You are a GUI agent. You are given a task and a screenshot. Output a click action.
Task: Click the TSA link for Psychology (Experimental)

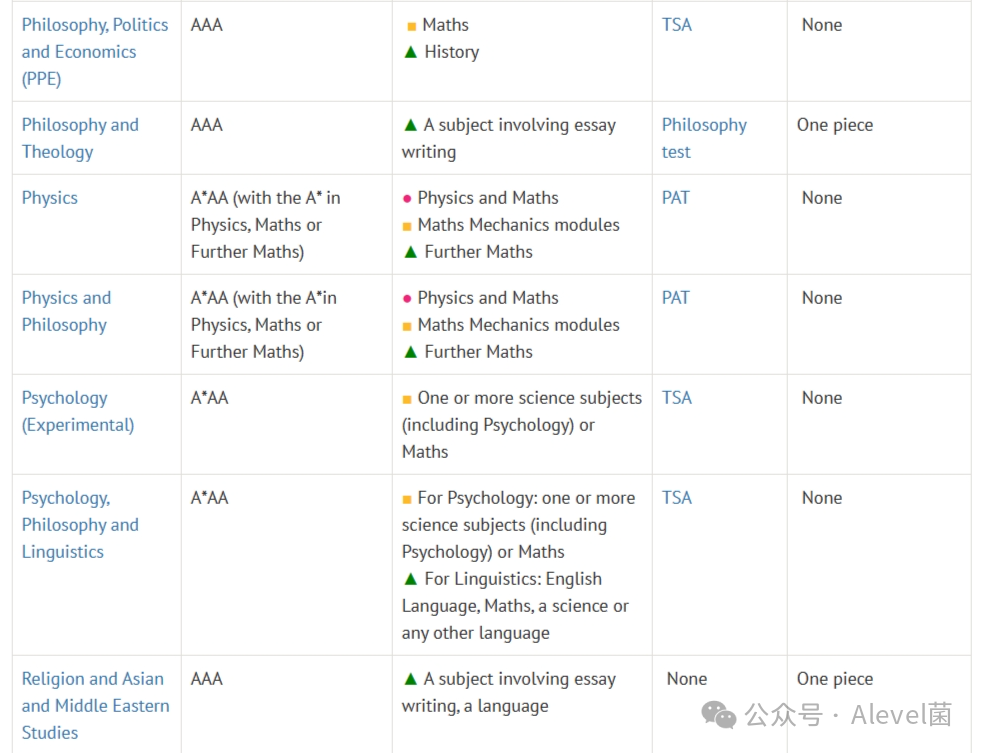click(676, 398)
